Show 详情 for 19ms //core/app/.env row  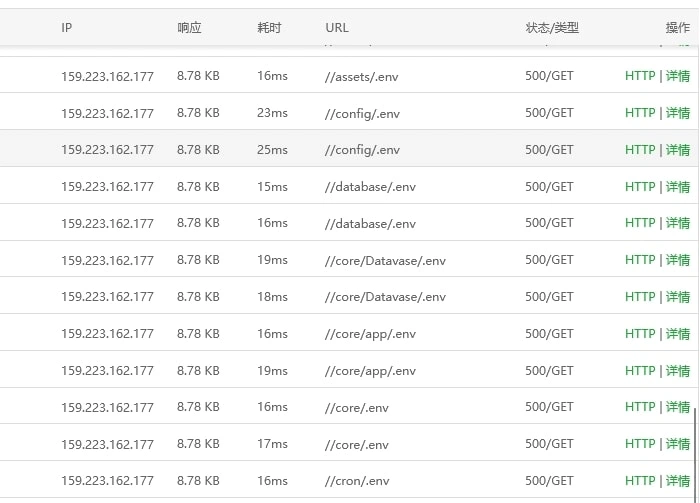(x=678, y=371)
